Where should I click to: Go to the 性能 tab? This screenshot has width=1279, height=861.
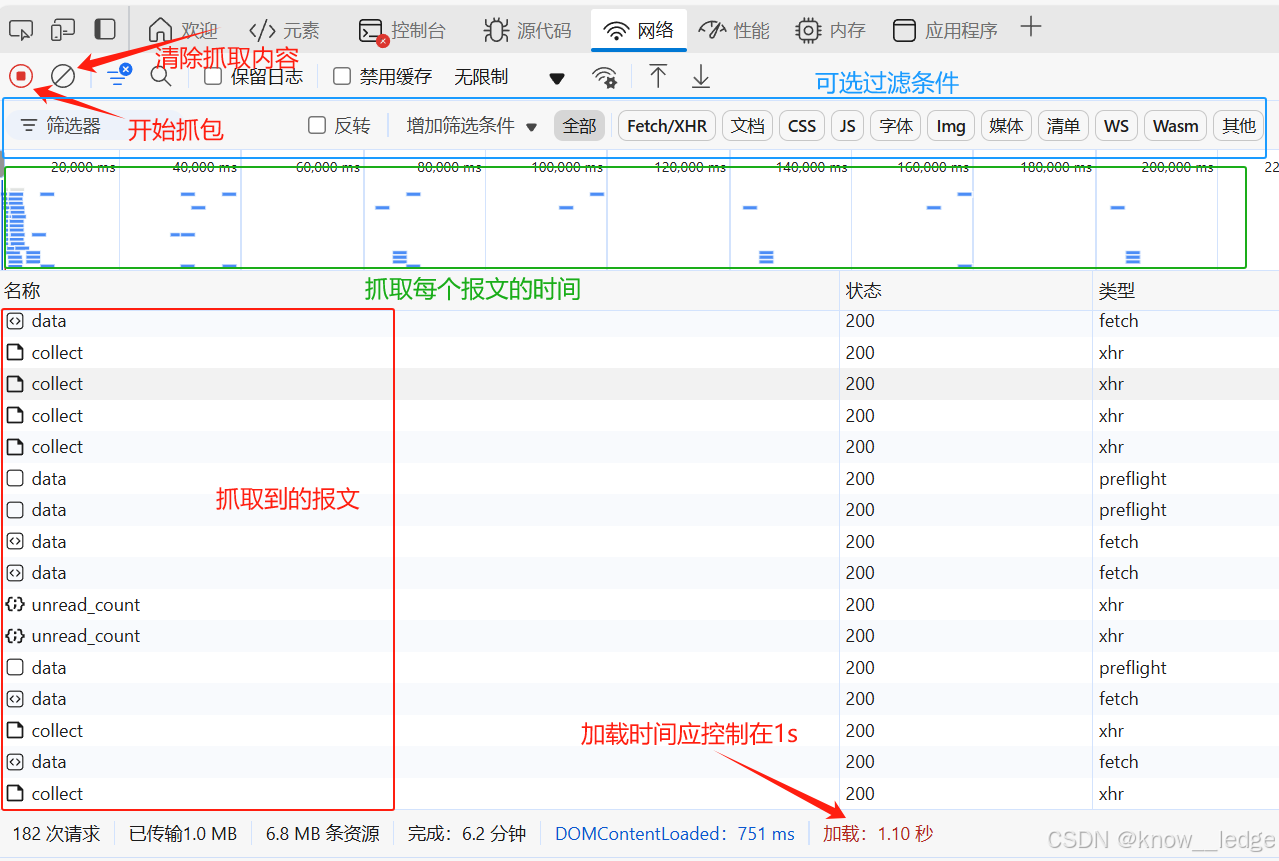734,30
